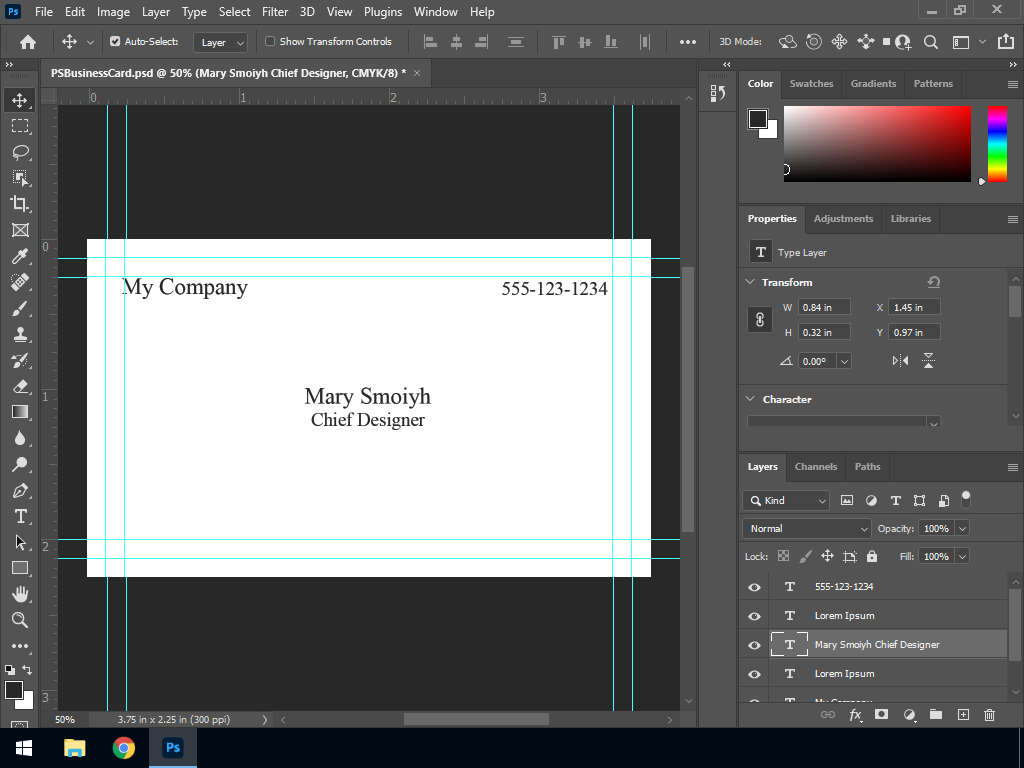Open the Normal blend mode dropdown
Image resolution: width=1024 pixels, height=768 pixels.
[x=806, y=528]
